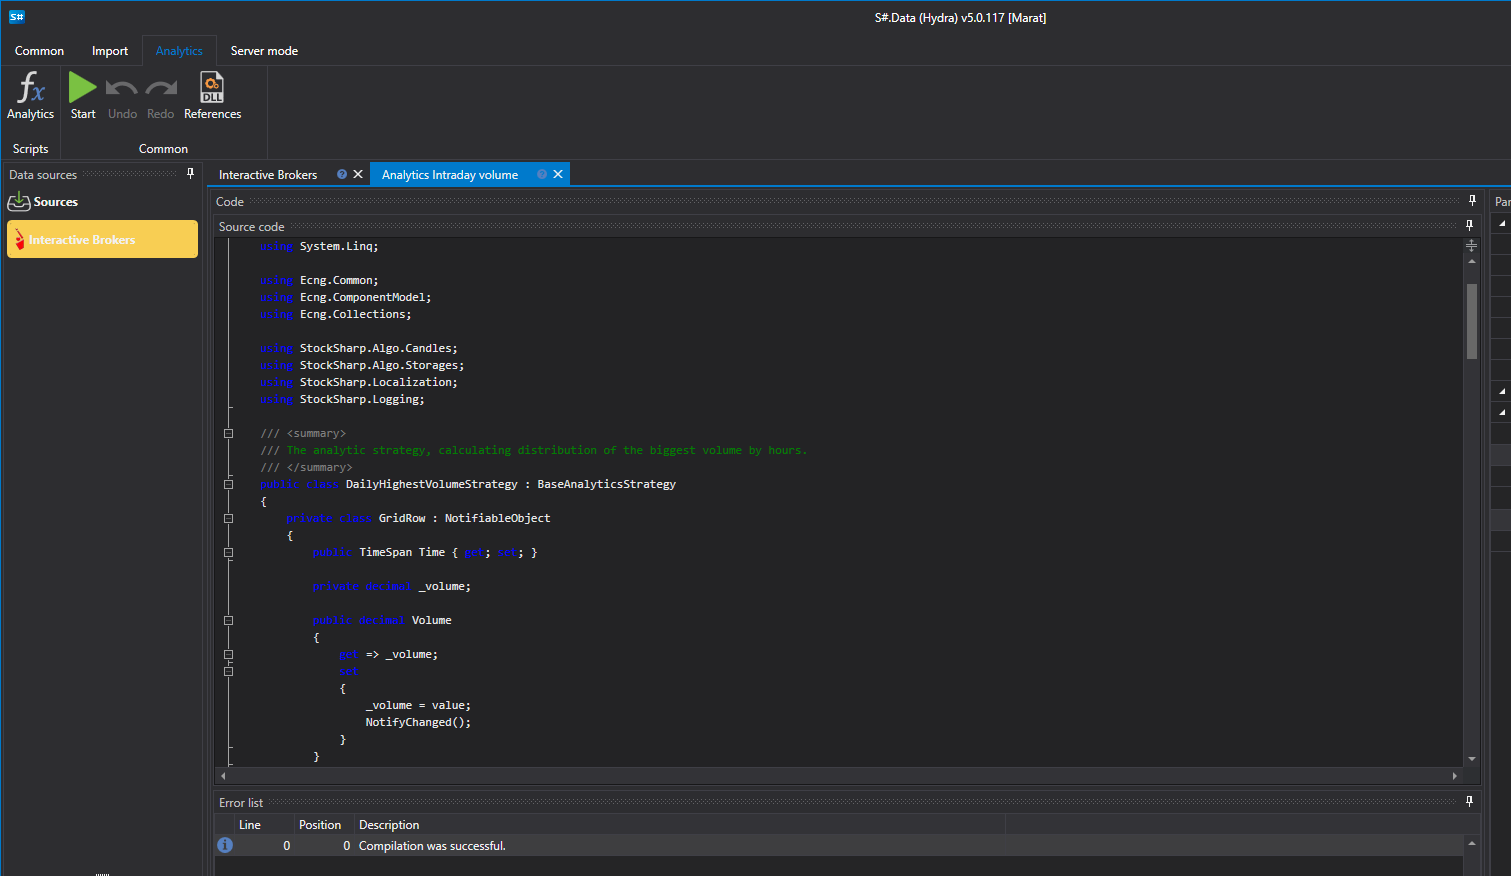Close the Interactive Brokers tab
1511x876 pixels.
358,174
